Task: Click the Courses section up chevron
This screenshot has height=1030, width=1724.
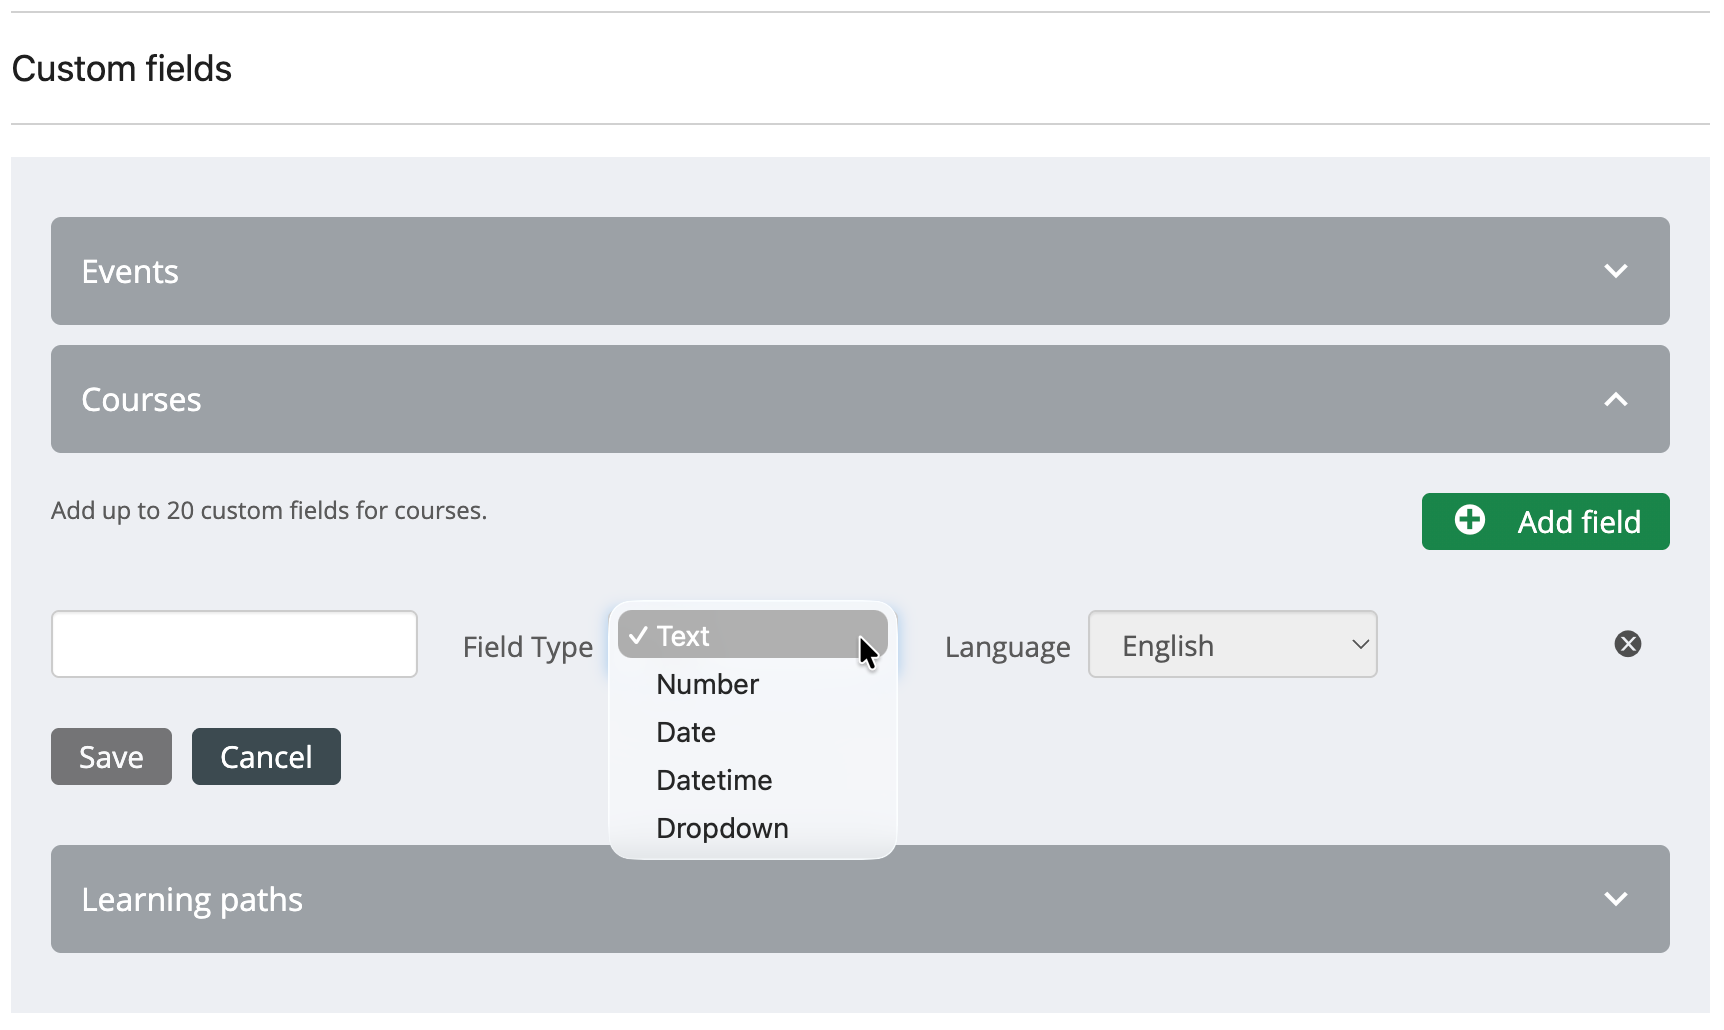Action: pyautogui.click(x=1615, y=400)
